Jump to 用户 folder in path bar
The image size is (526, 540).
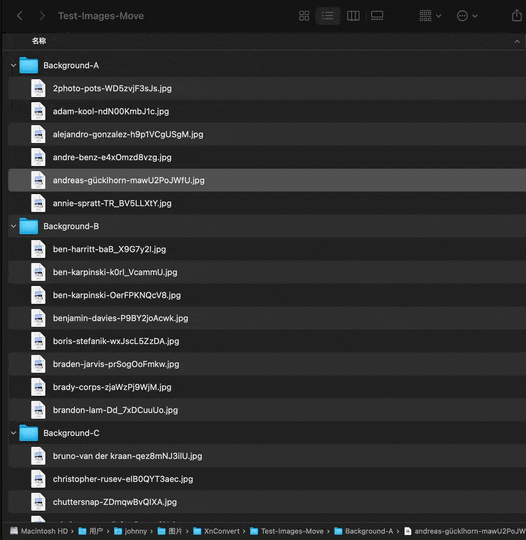91,531
